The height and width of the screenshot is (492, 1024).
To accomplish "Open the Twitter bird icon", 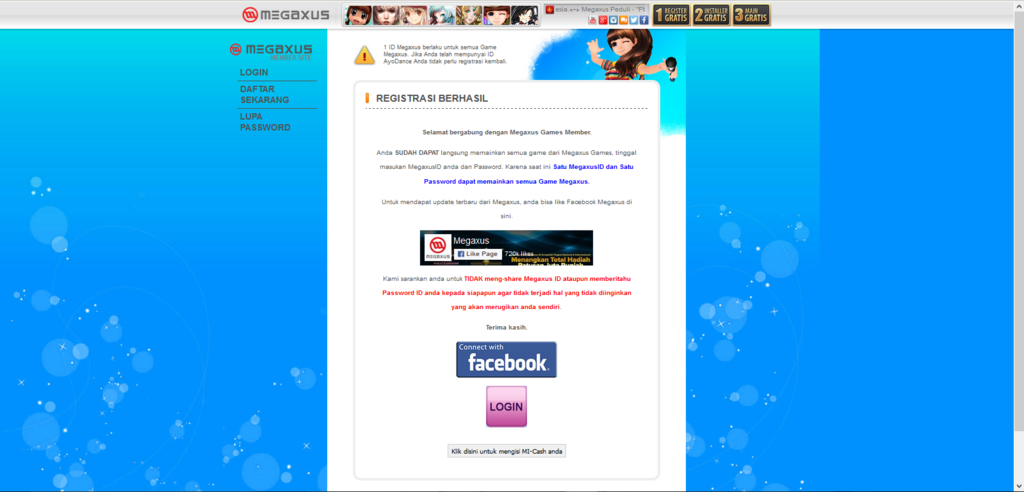I will tap(633, 20).
